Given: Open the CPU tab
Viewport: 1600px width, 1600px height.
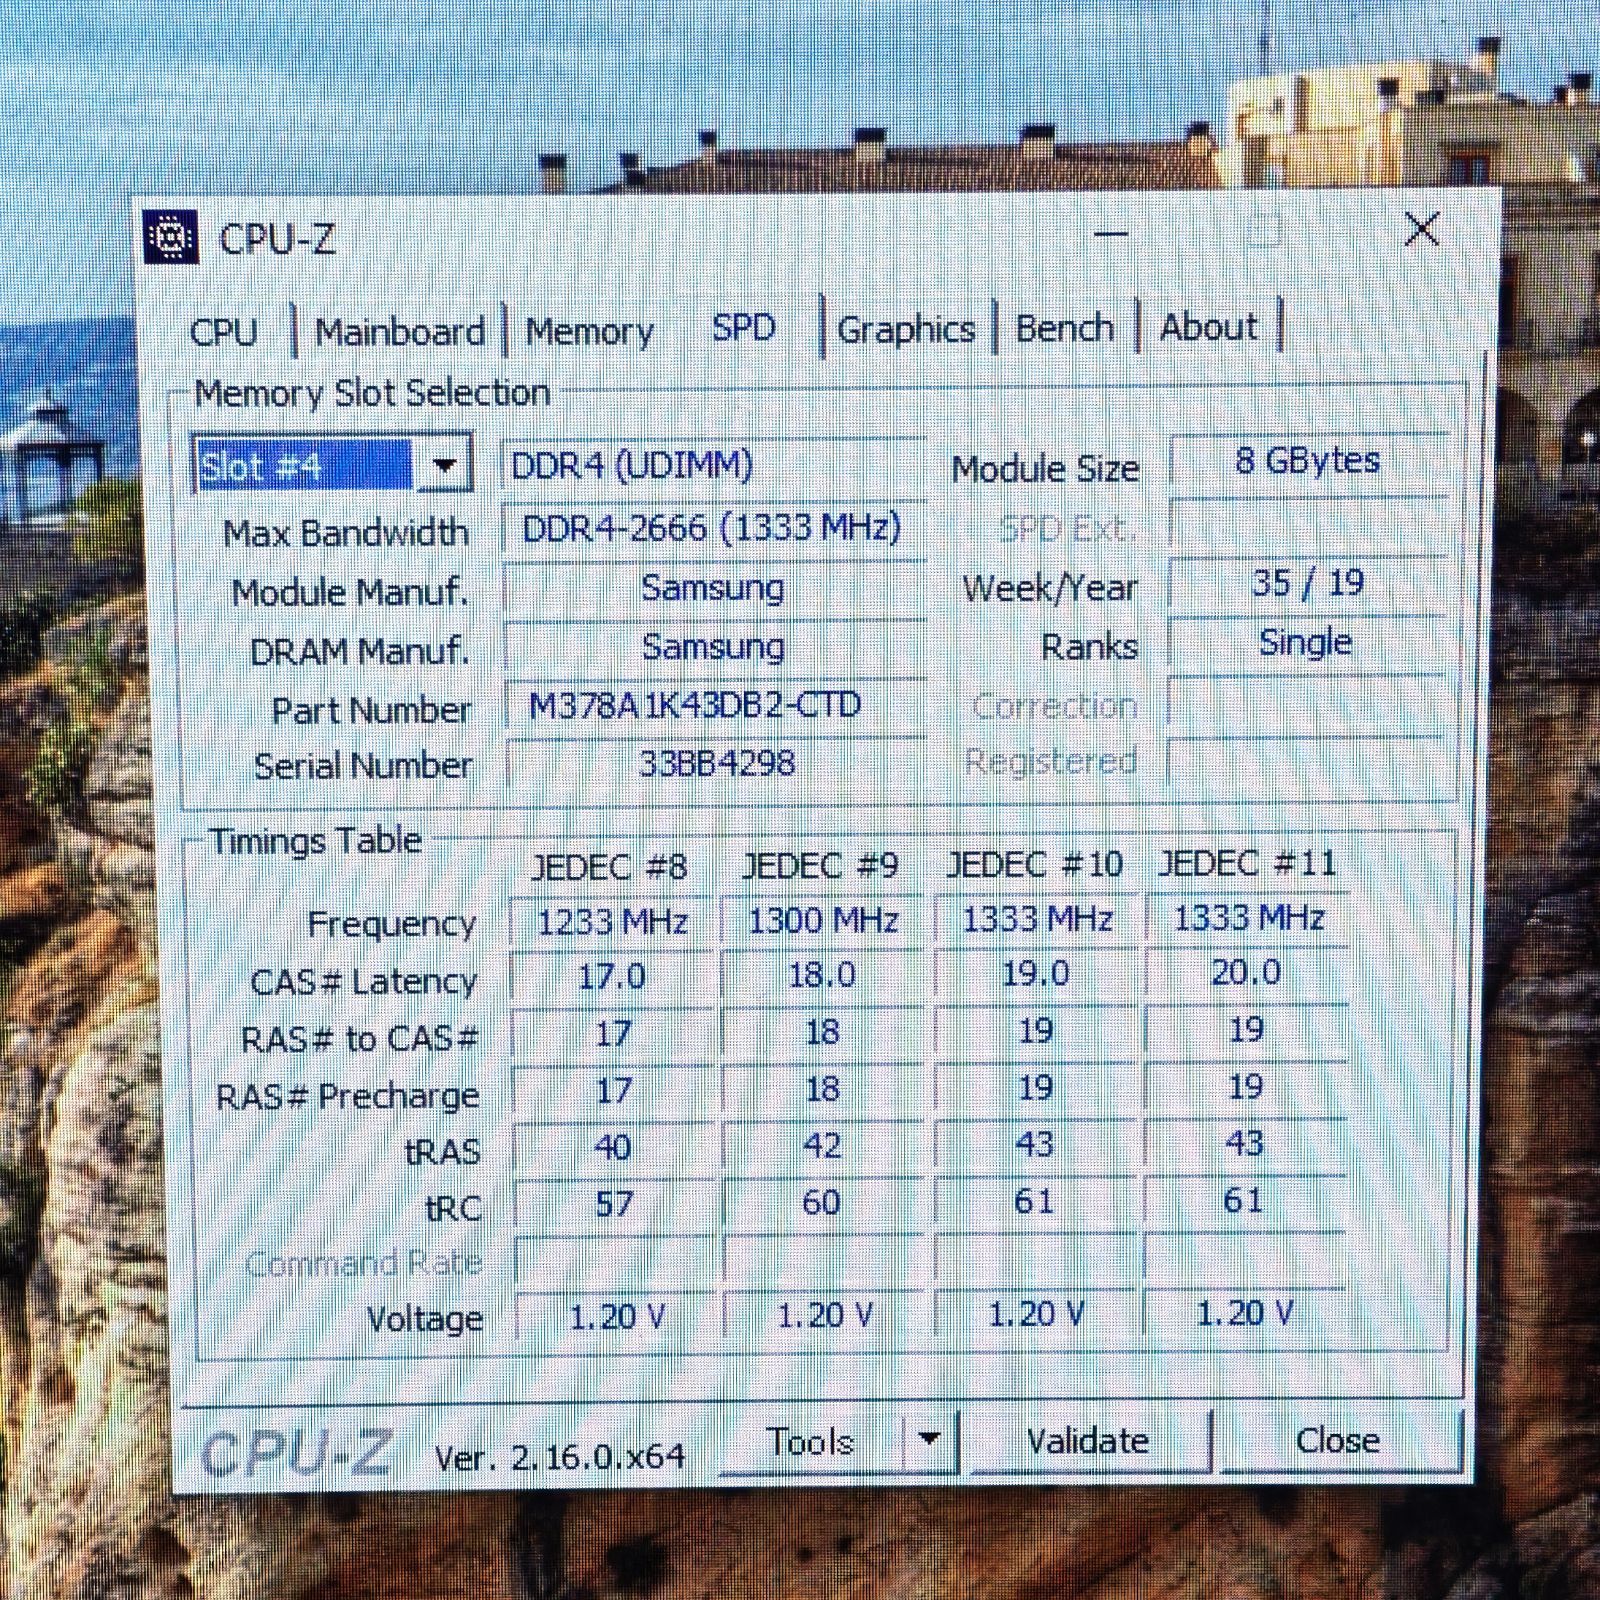Looking at the screenshot, I should pyautogui.click(x=223, y=331).
